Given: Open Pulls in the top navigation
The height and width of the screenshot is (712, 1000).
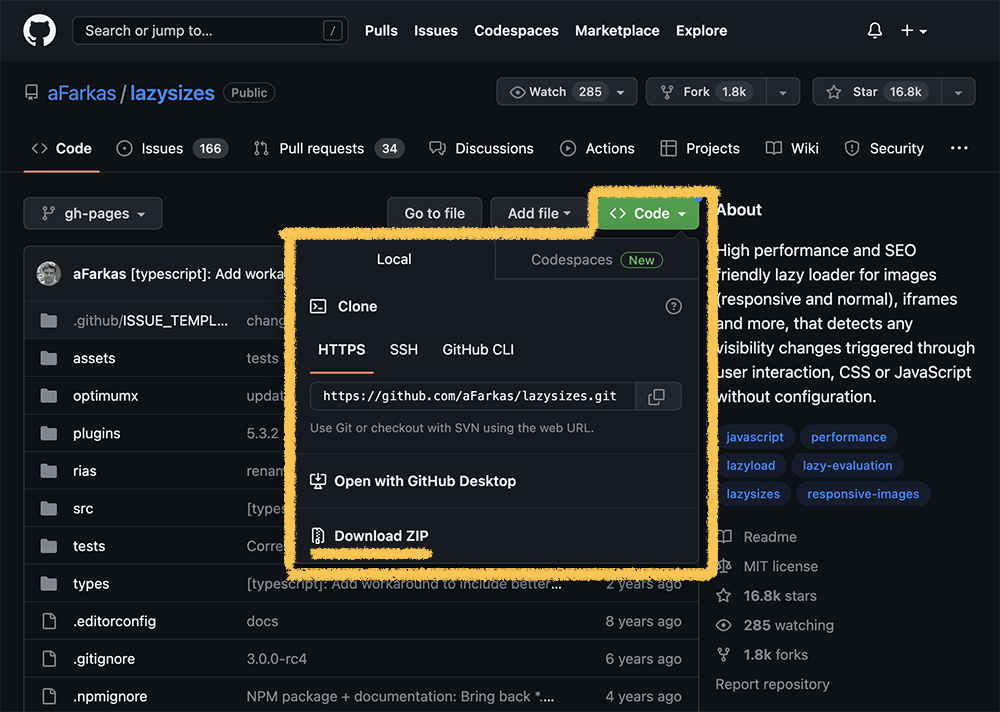Looking at the screenshot, I should 381,31.
